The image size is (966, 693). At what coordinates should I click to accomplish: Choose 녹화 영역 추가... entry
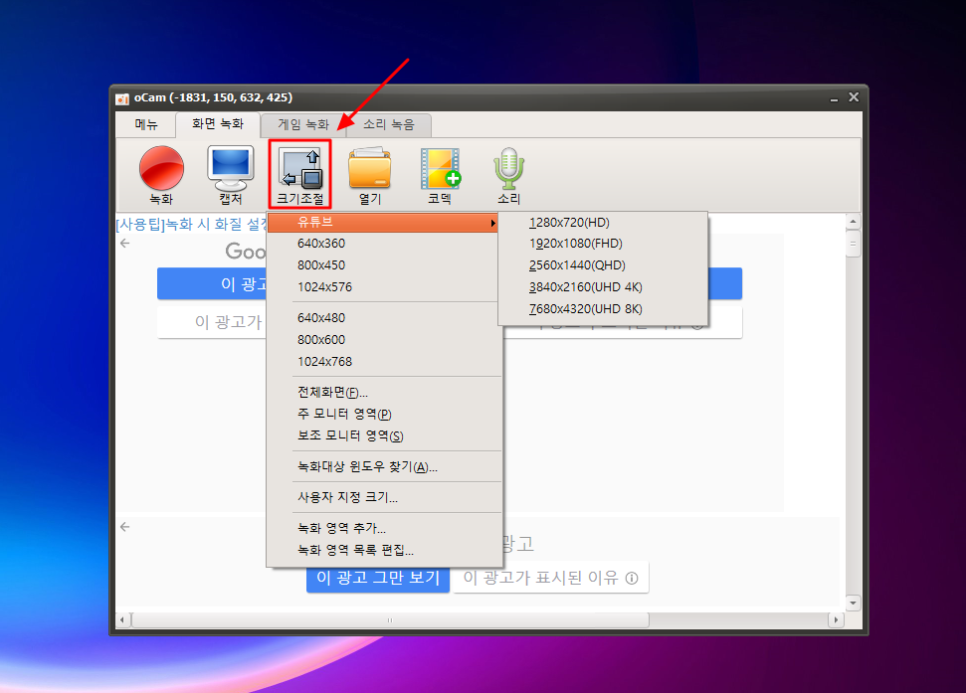pyautogui.click(x=384, y=528)
